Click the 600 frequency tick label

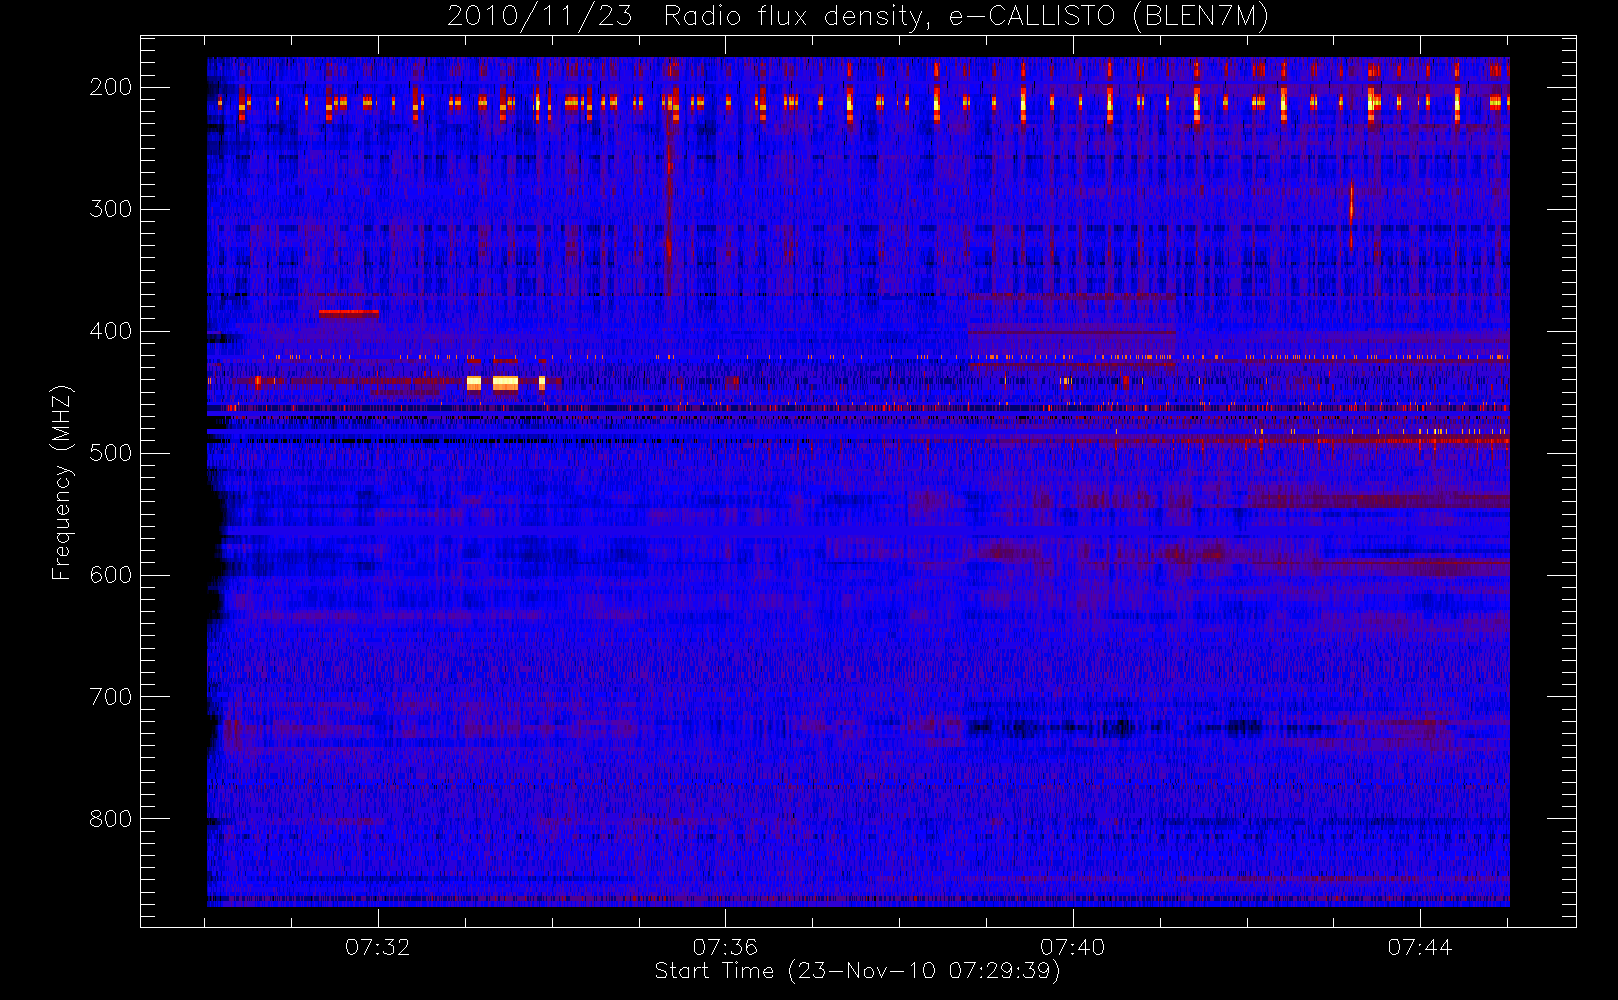[111, 575]
